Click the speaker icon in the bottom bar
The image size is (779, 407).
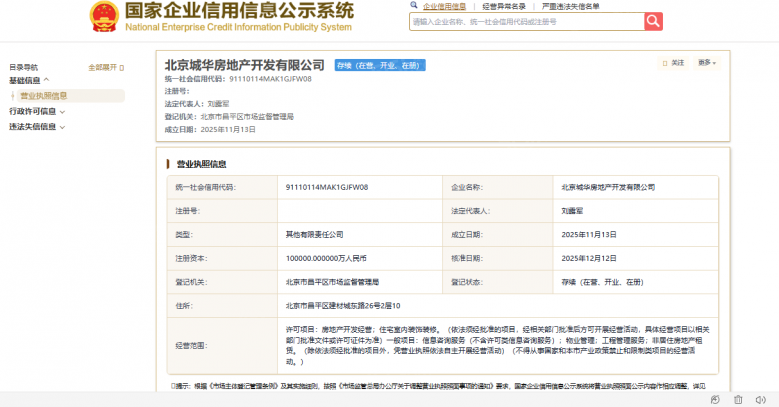point(761,400)
